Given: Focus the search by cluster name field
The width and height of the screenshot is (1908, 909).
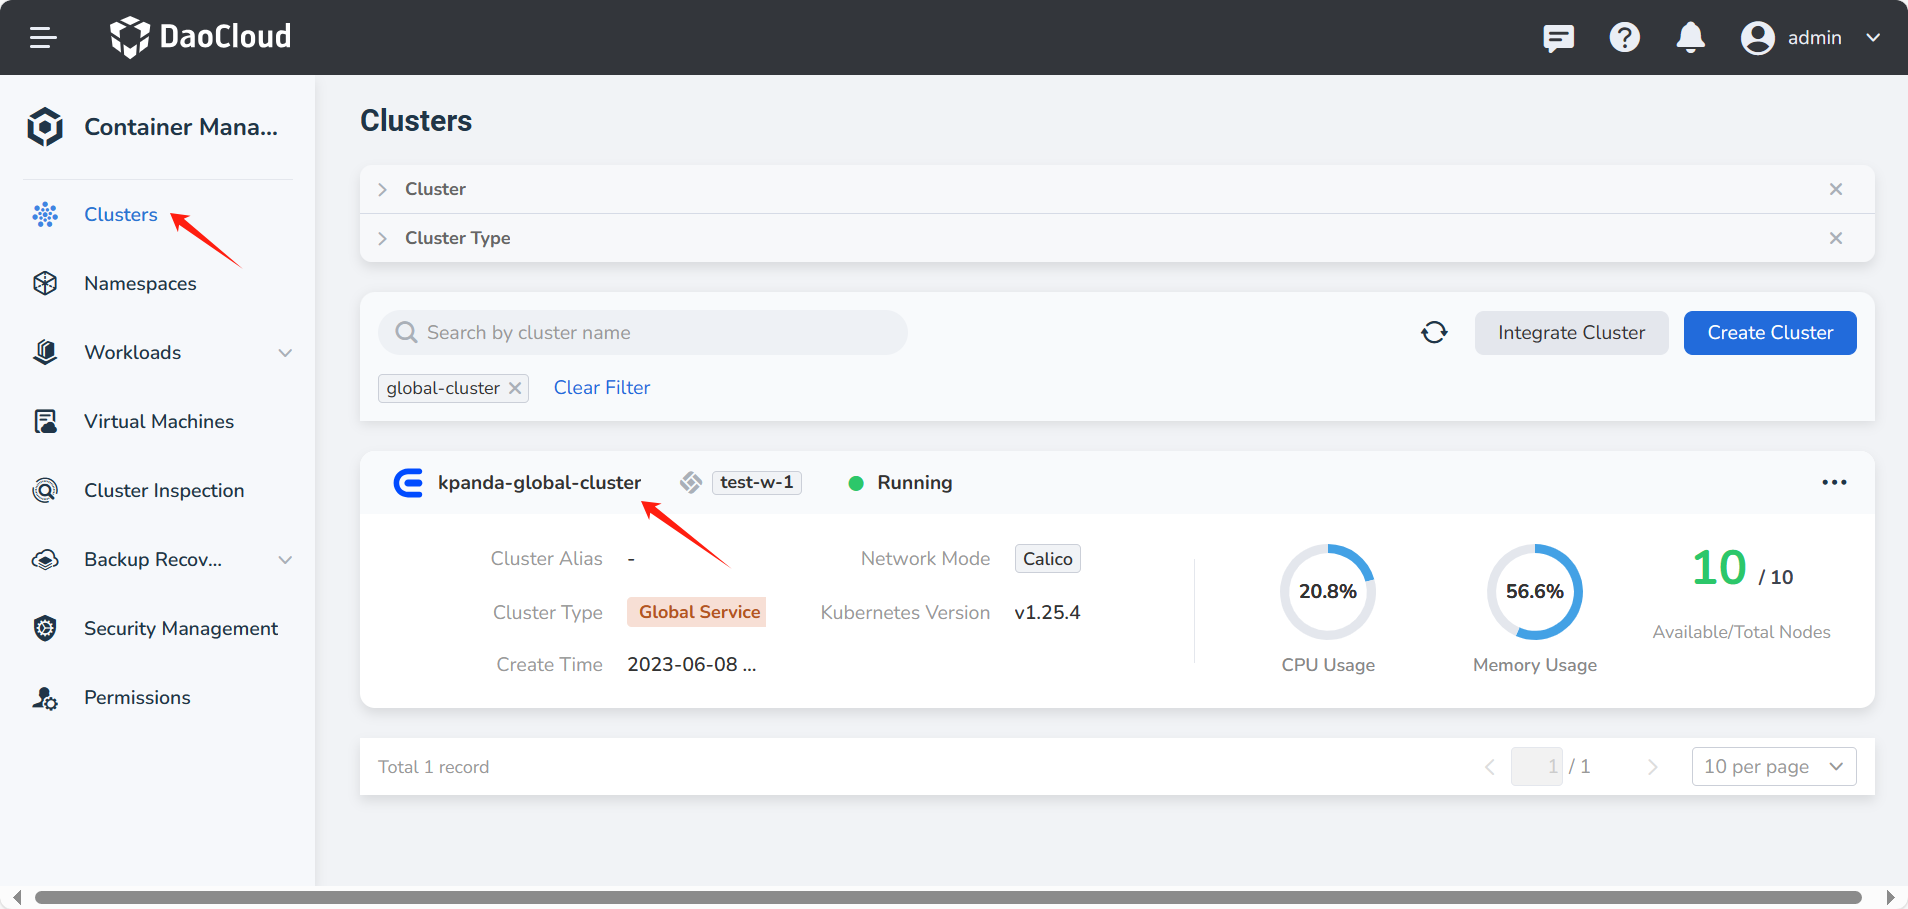Looking at the screenshot, I should 650,333.
